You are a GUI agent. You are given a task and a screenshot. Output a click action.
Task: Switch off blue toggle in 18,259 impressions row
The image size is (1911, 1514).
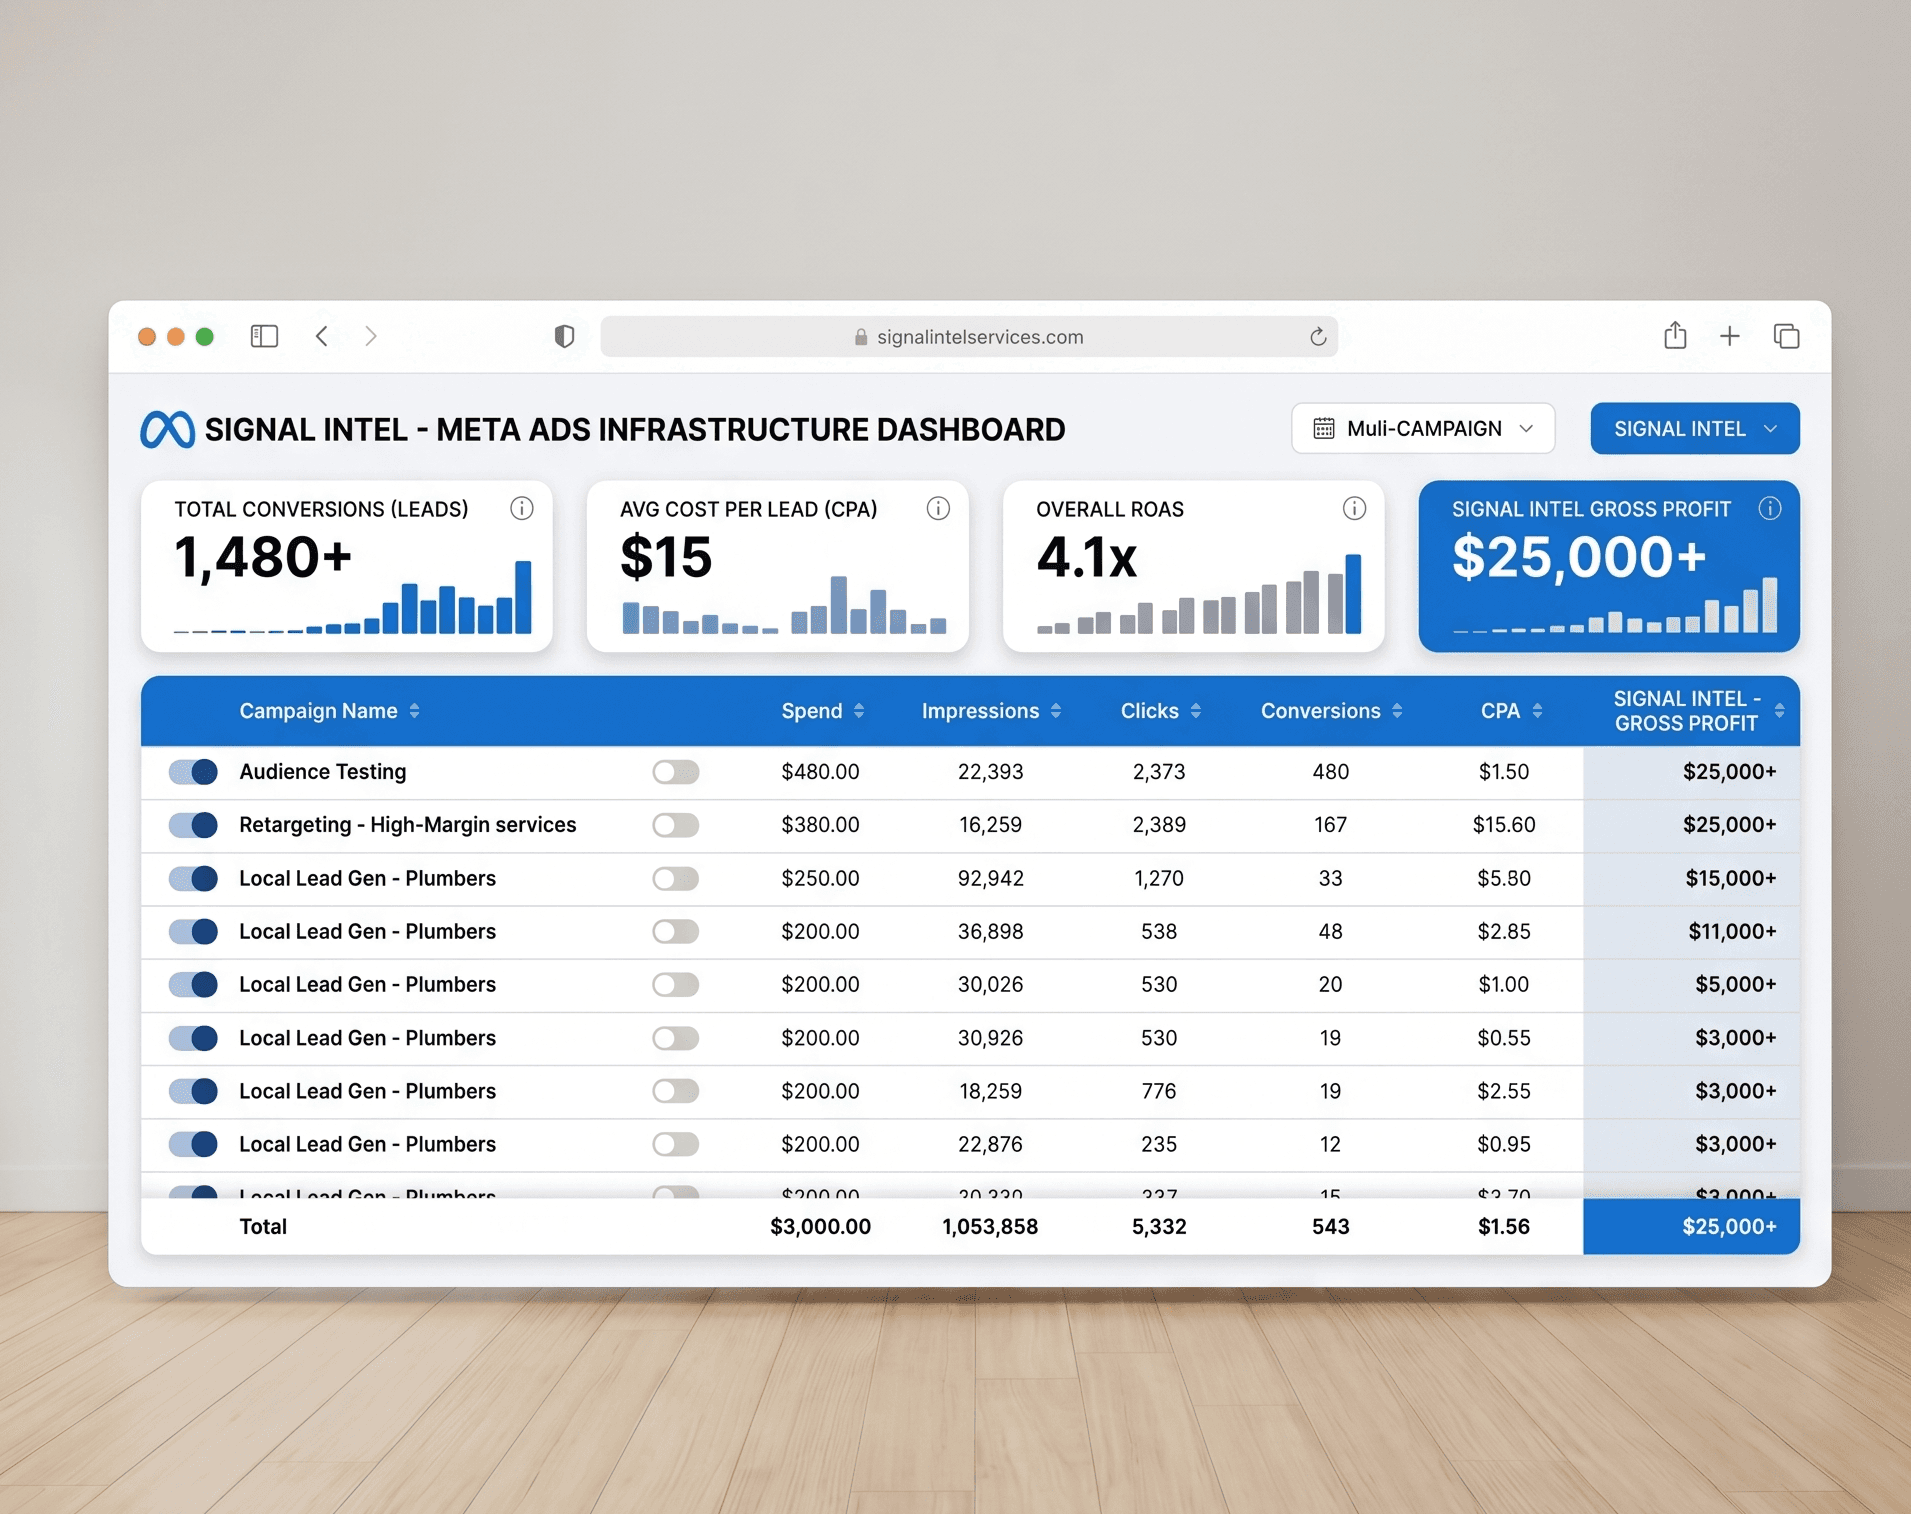coord(193,1091)
